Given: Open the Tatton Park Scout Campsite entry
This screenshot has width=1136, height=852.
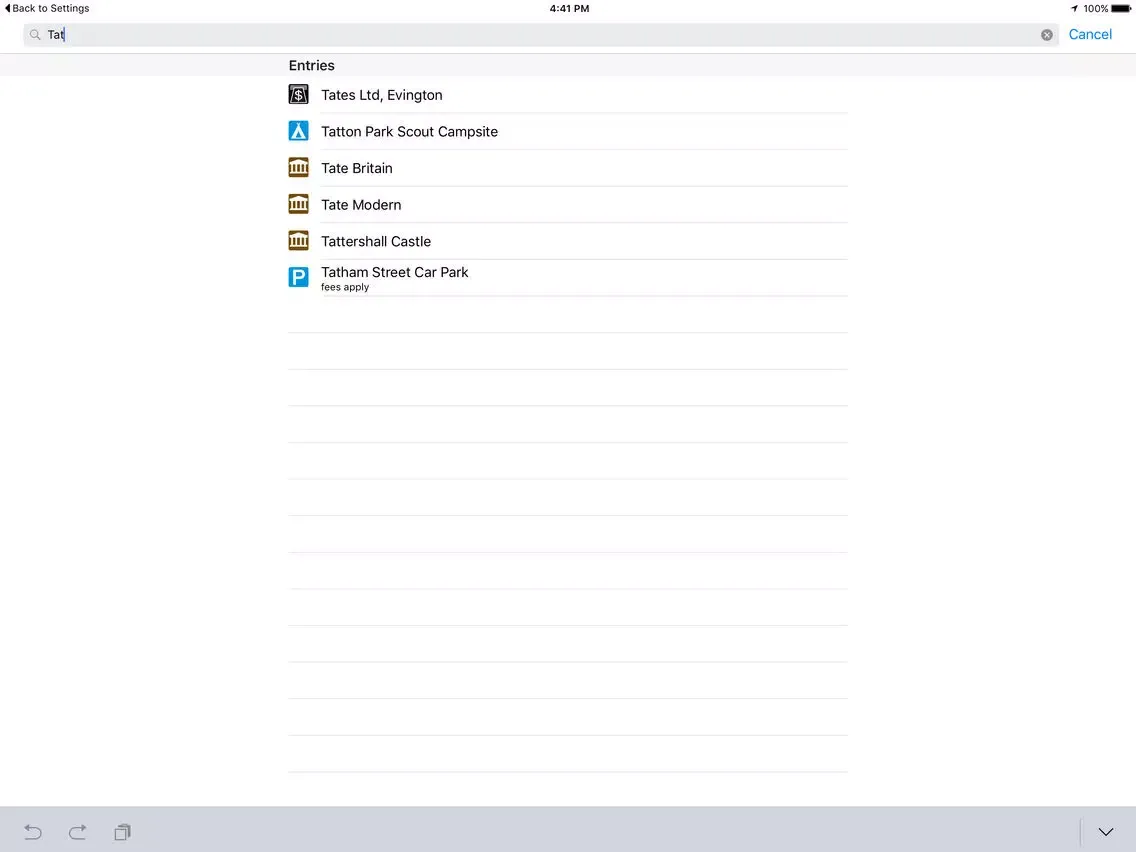Looking at the screenshot, I should [568, 131].
